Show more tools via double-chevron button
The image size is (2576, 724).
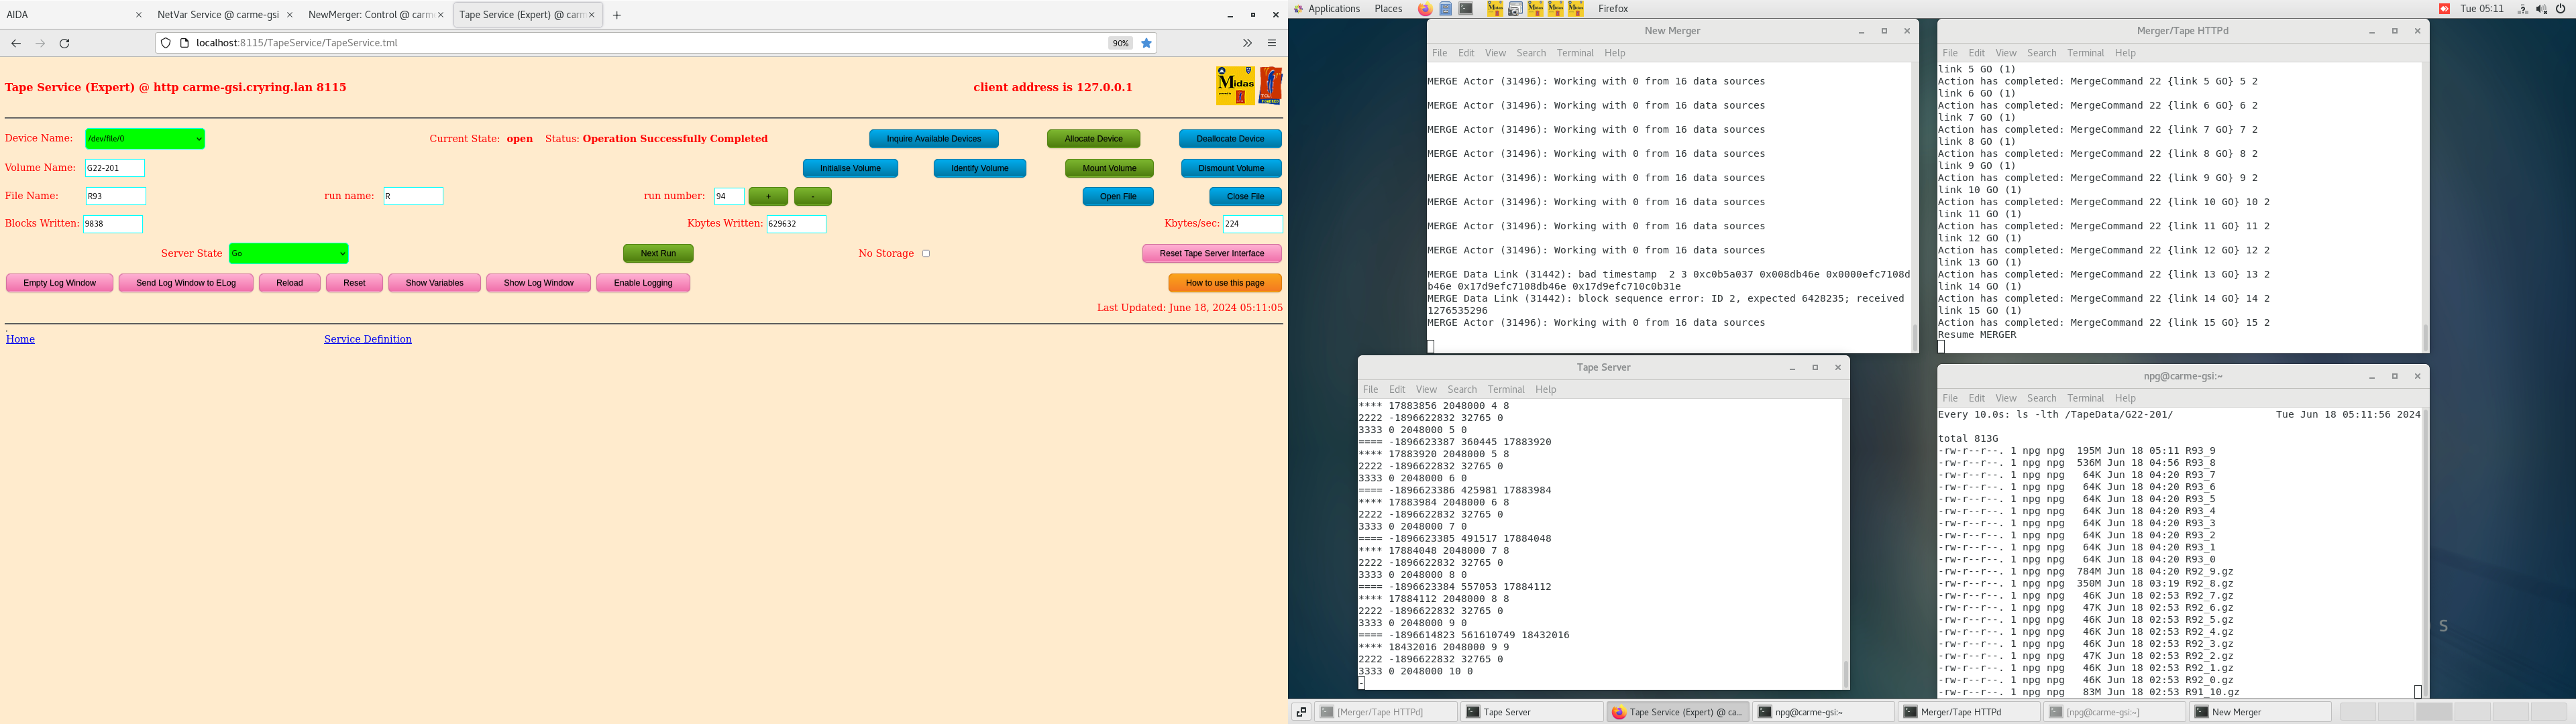pyautogui.click(x=1247, y=43)
